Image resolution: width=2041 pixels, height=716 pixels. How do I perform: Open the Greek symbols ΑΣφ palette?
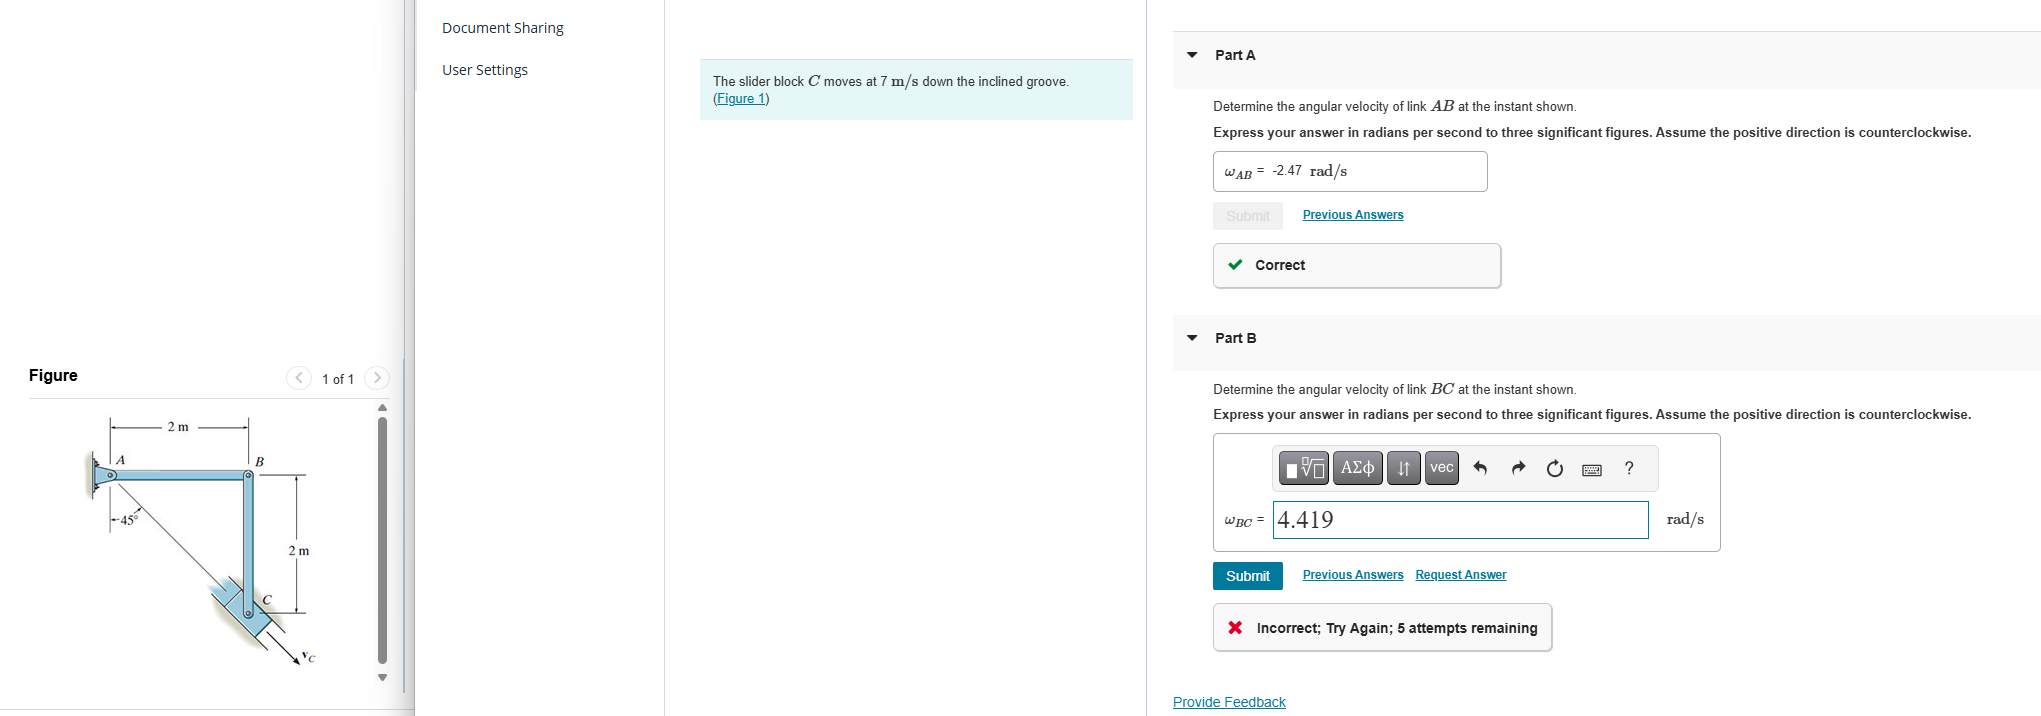[1357, 468]
